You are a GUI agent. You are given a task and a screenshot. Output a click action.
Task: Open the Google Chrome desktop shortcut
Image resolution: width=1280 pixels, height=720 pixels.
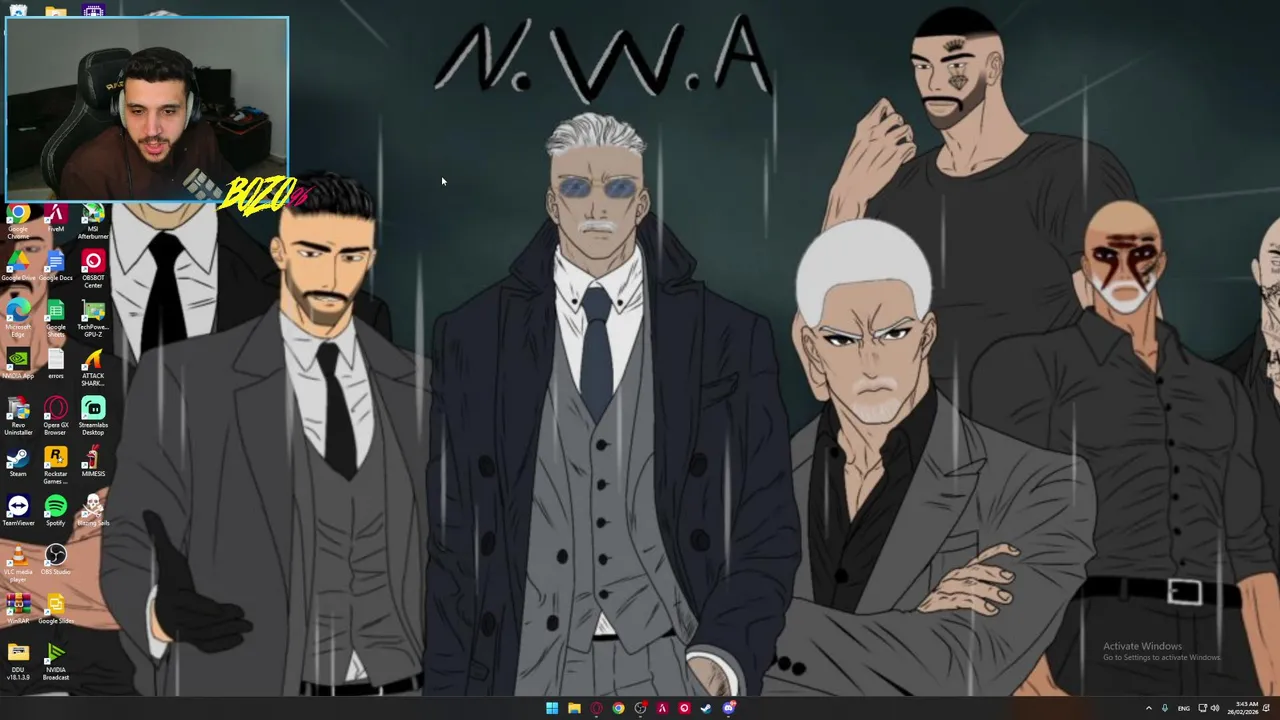(18, 220)
